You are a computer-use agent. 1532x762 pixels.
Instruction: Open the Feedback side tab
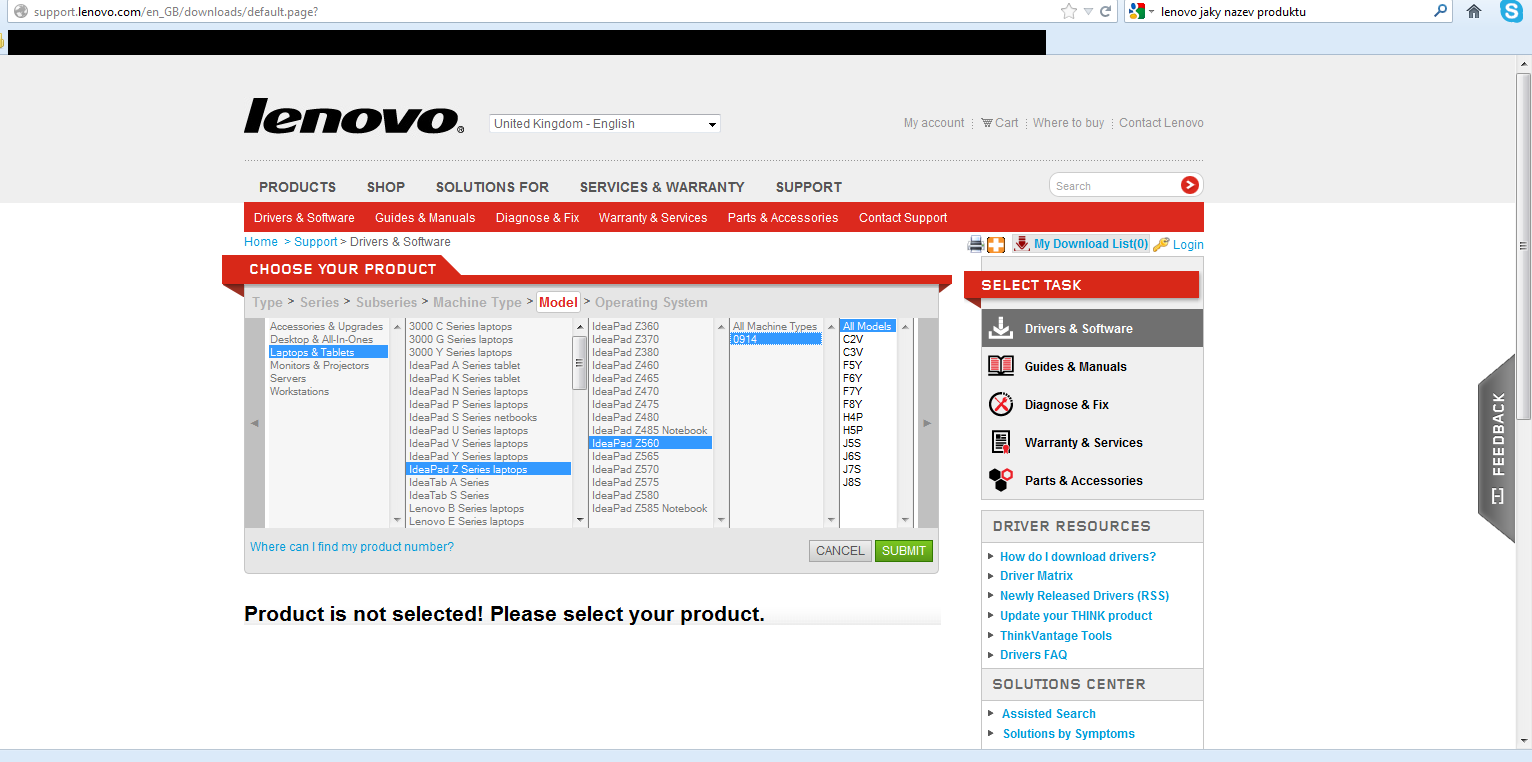tap(1497, 448)
